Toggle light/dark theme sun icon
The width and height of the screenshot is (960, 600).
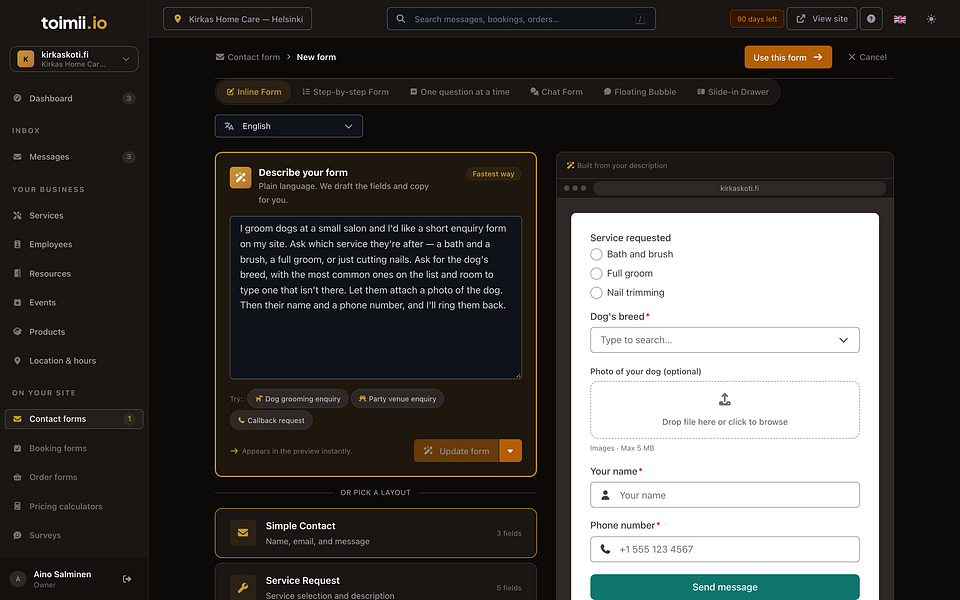931,19
